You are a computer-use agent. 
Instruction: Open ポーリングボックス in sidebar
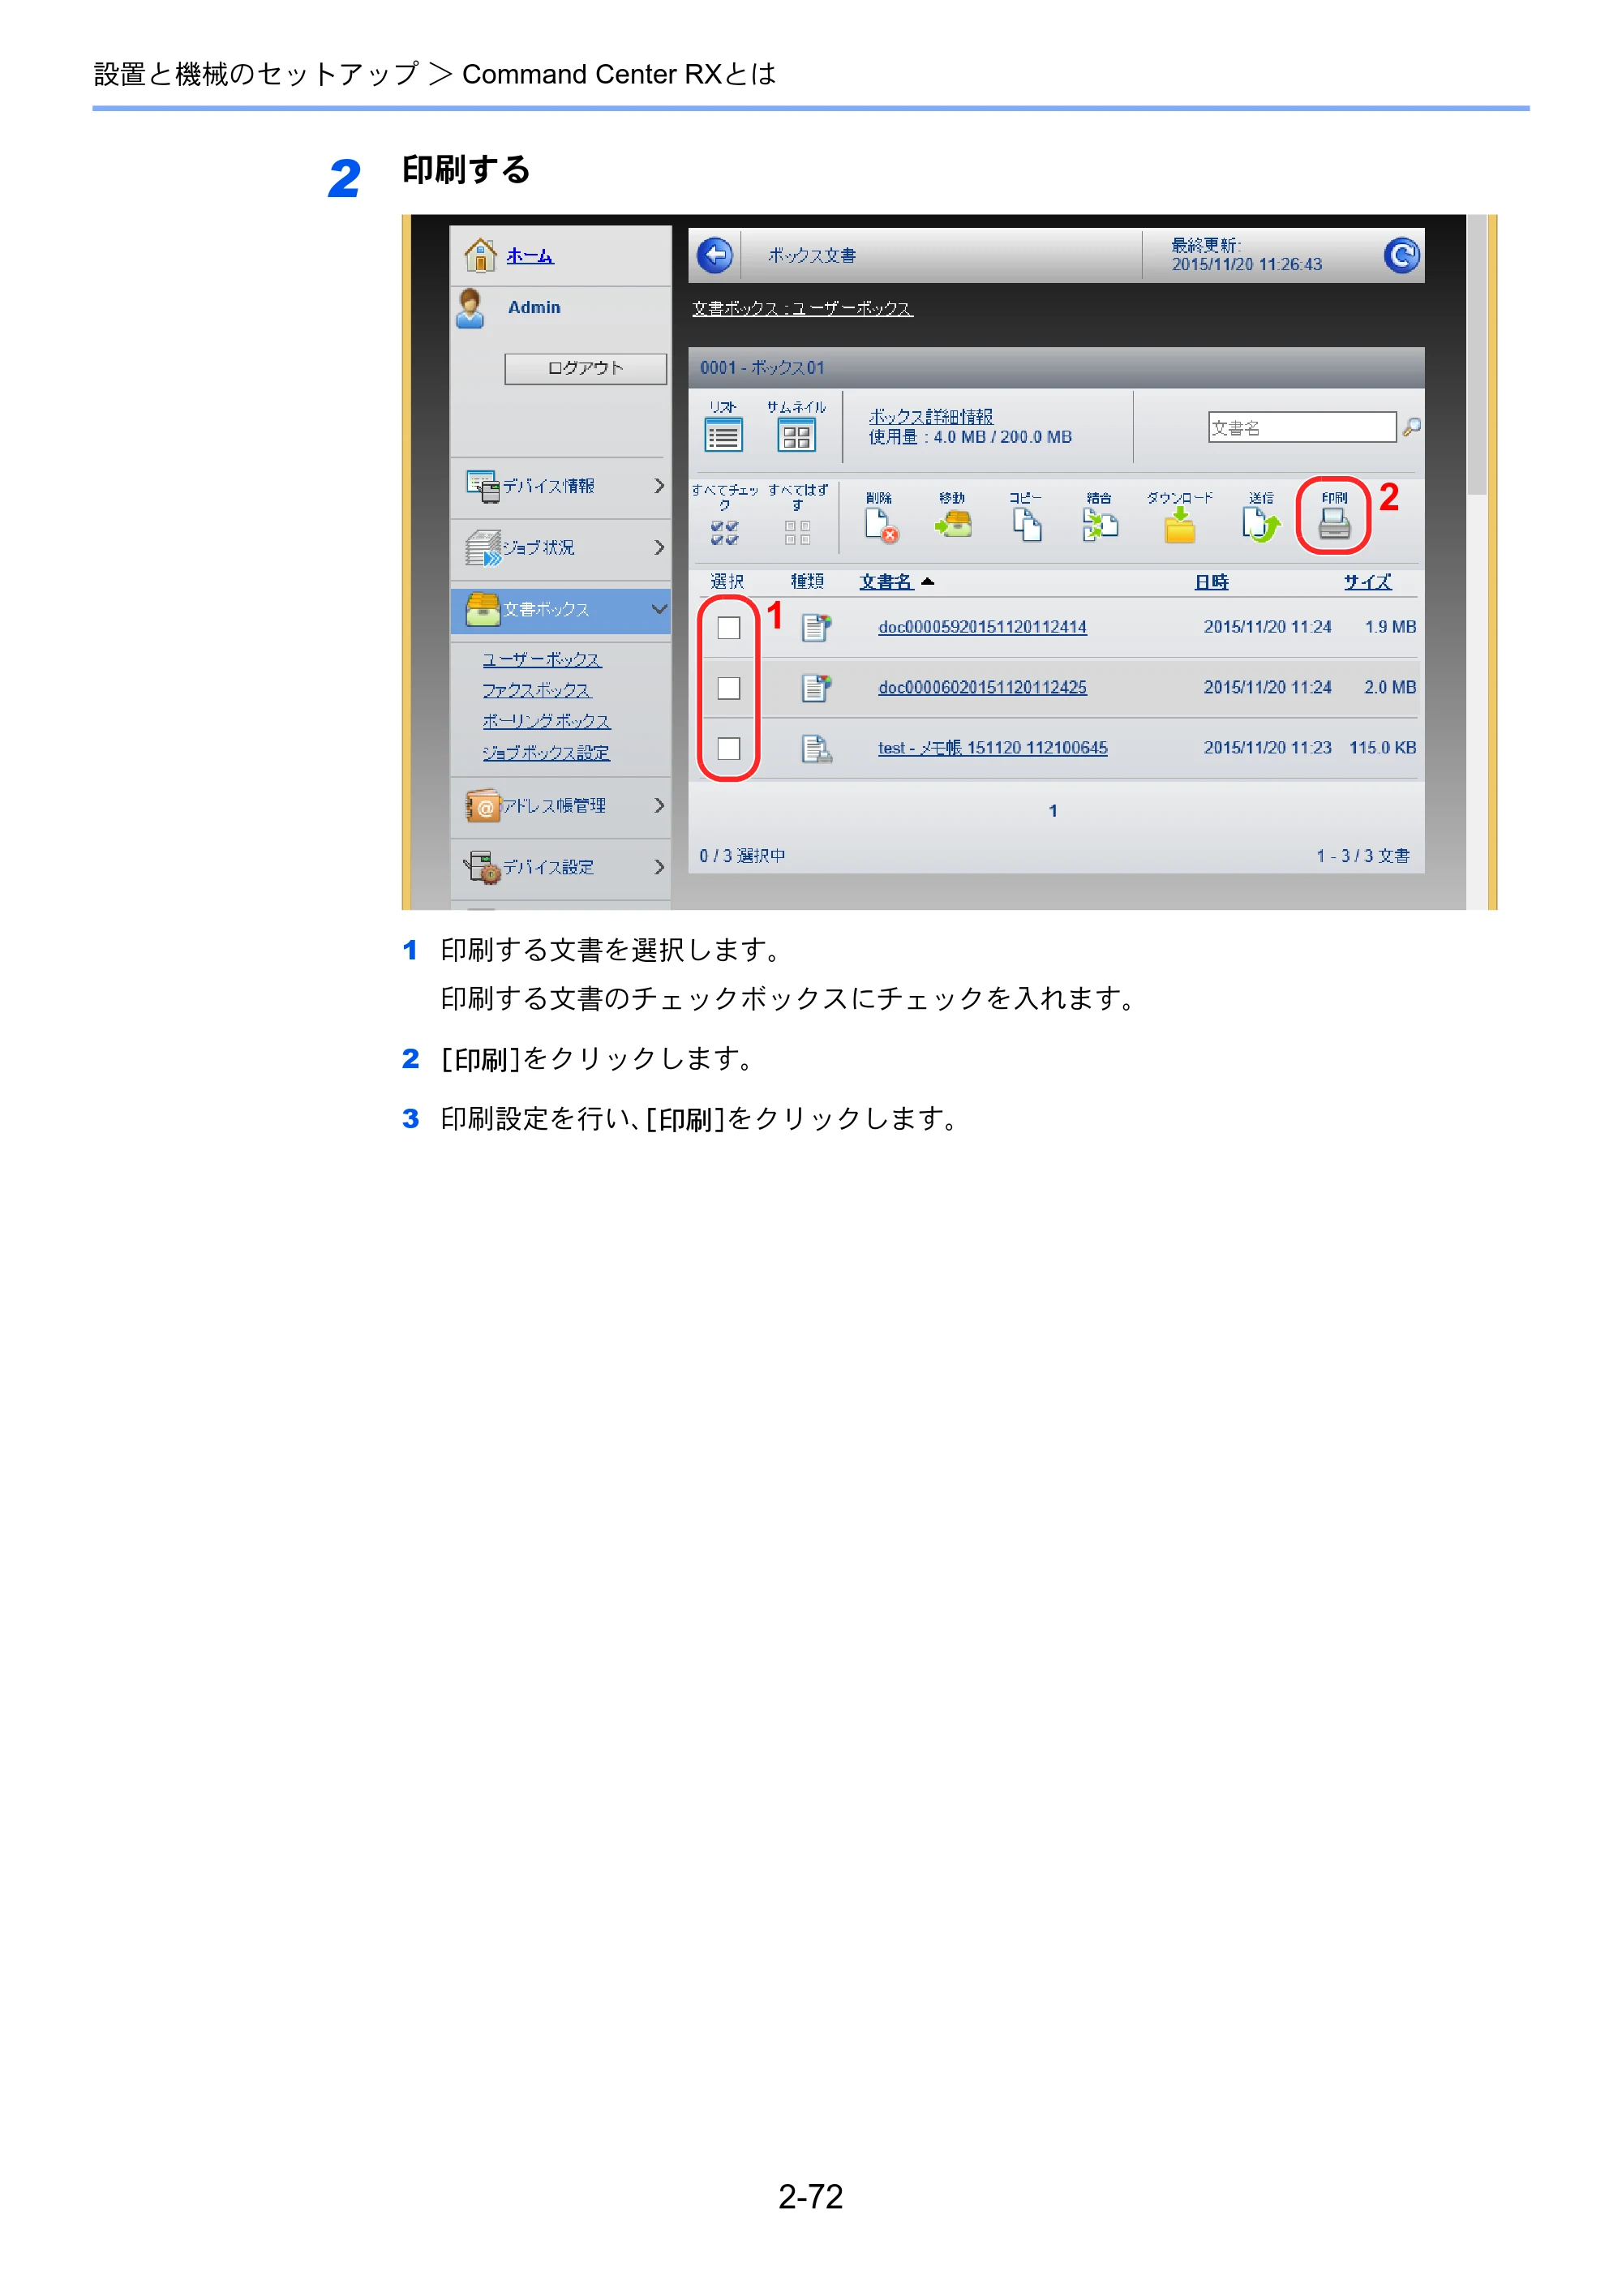coord(546,721)
